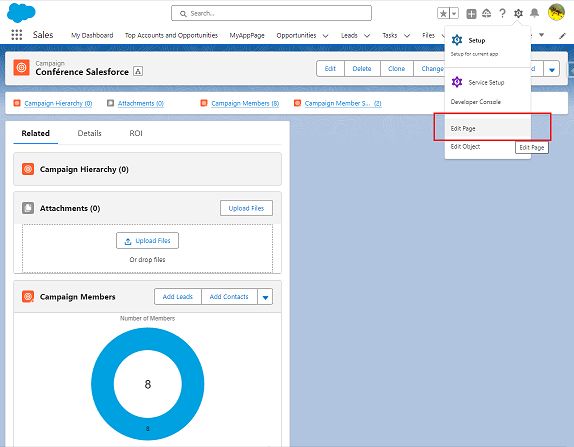Screen dimensions: 574x447
Task: Open Attachments (0) quick link
Action: (x=141, y=103)
